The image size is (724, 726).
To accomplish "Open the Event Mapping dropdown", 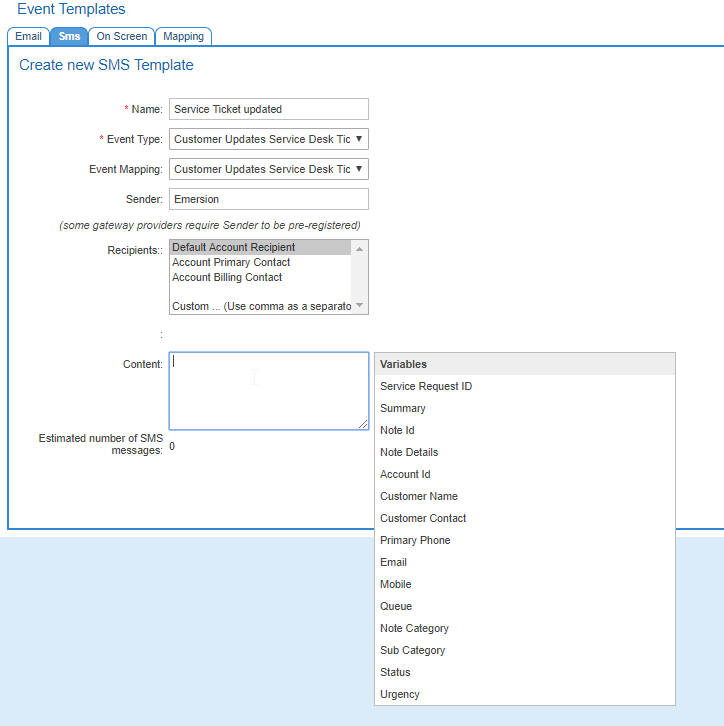I will 268,169.
